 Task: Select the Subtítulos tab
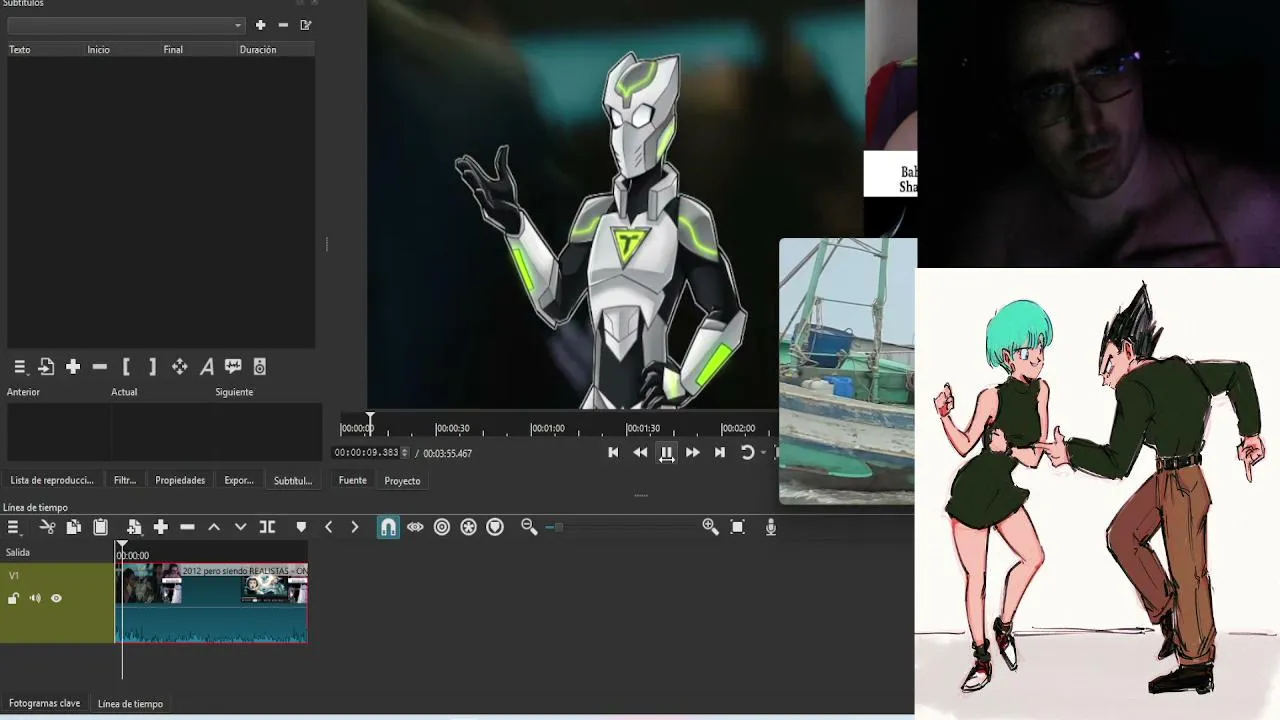click(293, 480)
